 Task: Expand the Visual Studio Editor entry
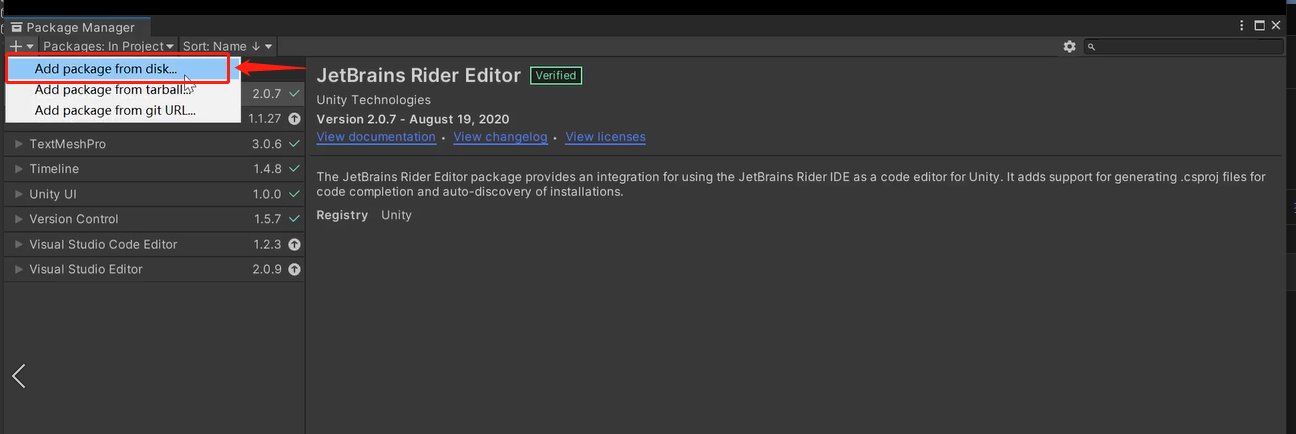pos(18,269)
